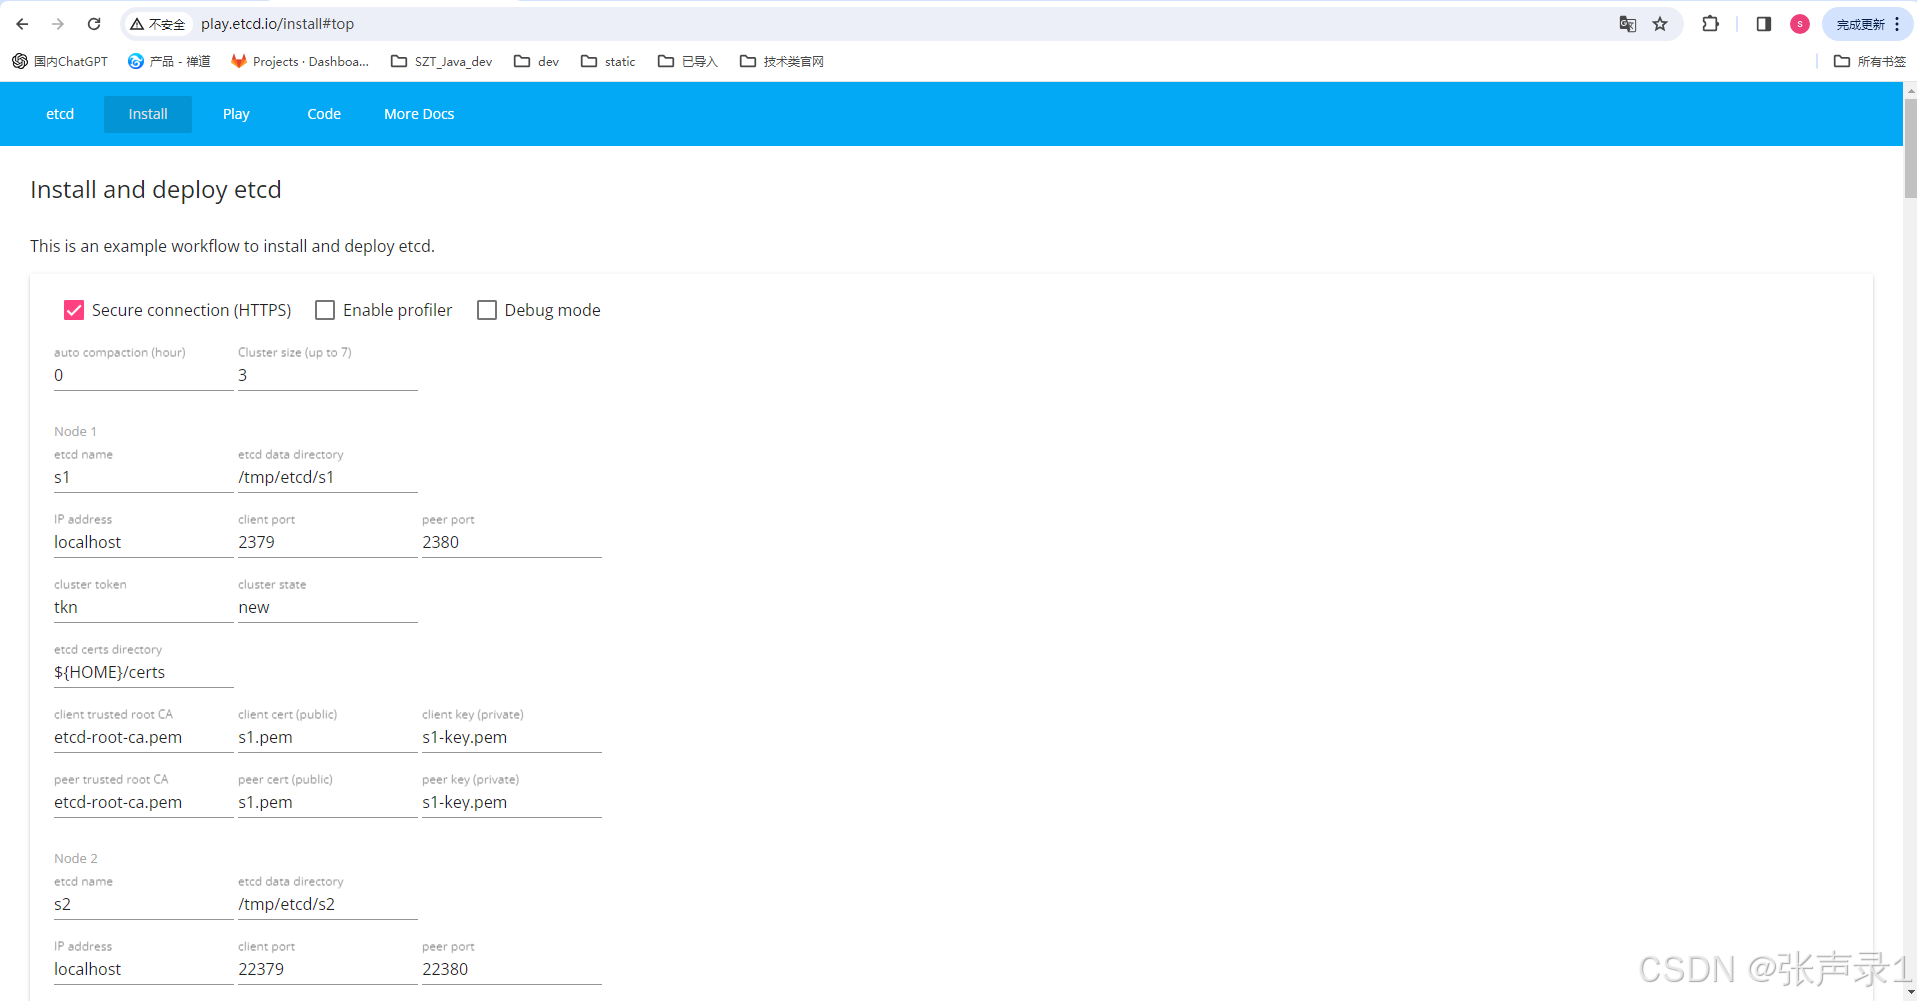1917x1001 pixels.
Task: Go forward in browser history
Action: [58, 24]
